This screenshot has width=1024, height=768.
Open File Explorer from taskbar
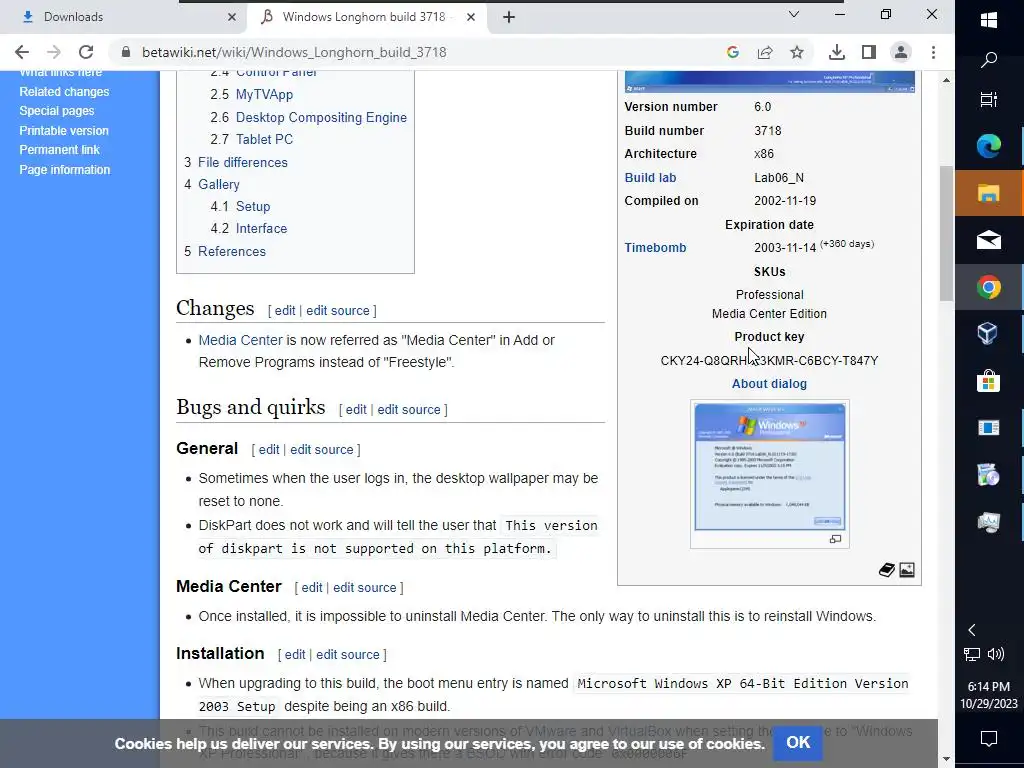coord(989,193)
